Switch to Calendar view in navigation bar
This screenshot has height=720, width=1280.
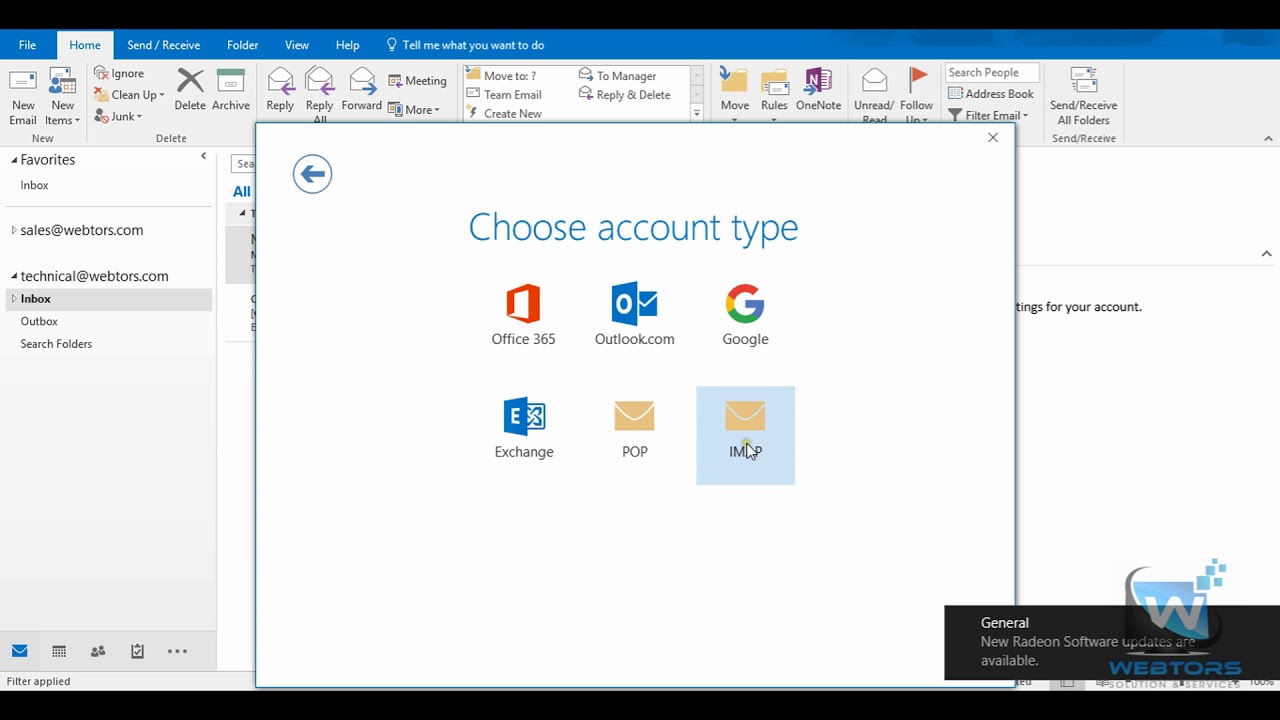click(59, 651)
